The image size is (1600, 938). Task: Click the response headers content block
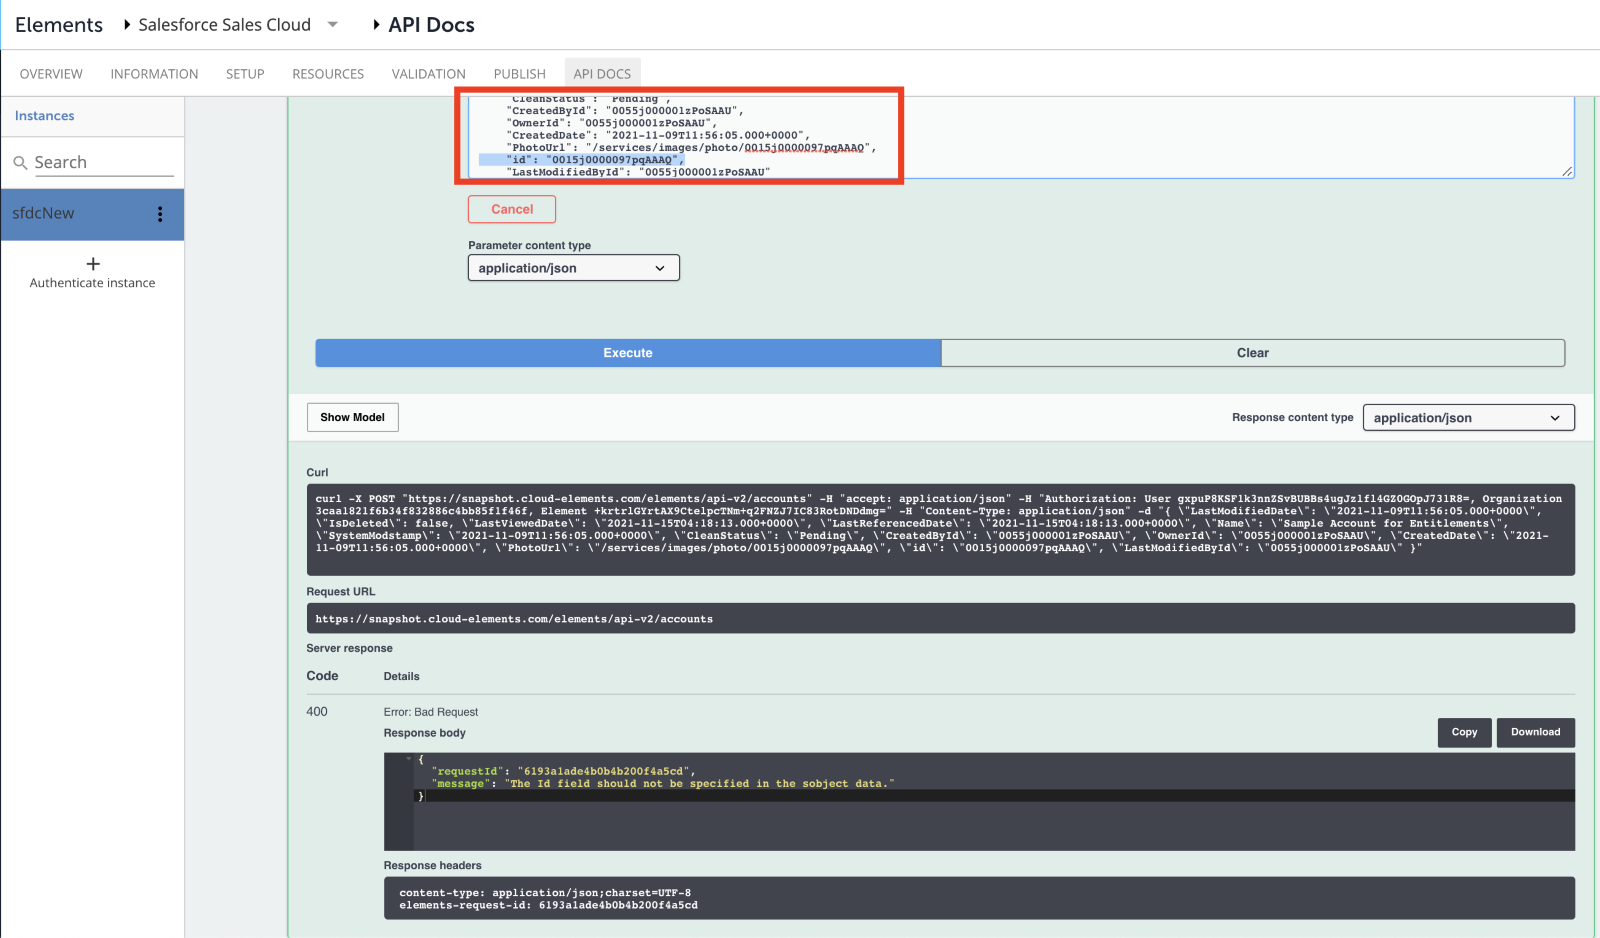point(979,898)
